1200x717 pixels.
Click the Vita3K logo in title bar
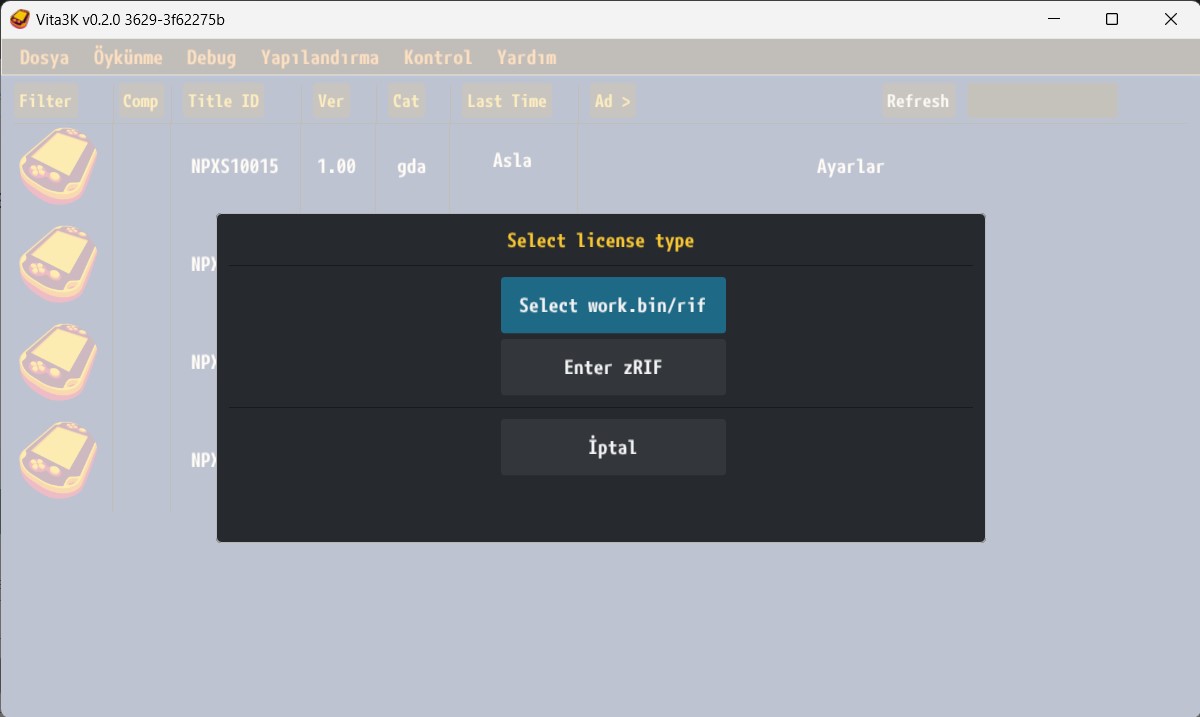(x=19, y=19)
